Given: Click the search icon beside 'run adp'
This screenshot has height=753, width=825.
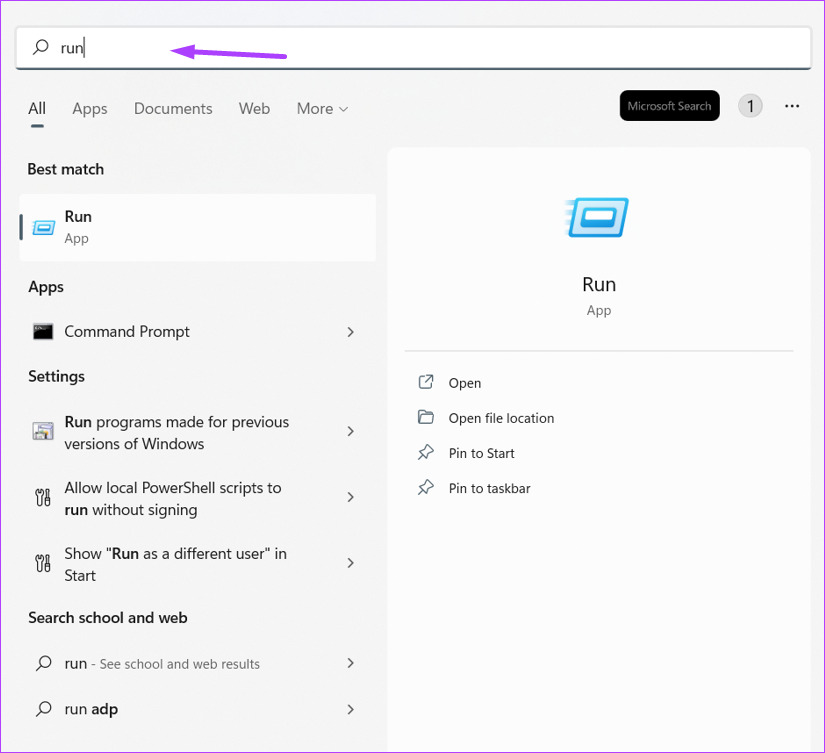Looking at the screenshot, I should [x=44, y=709].
